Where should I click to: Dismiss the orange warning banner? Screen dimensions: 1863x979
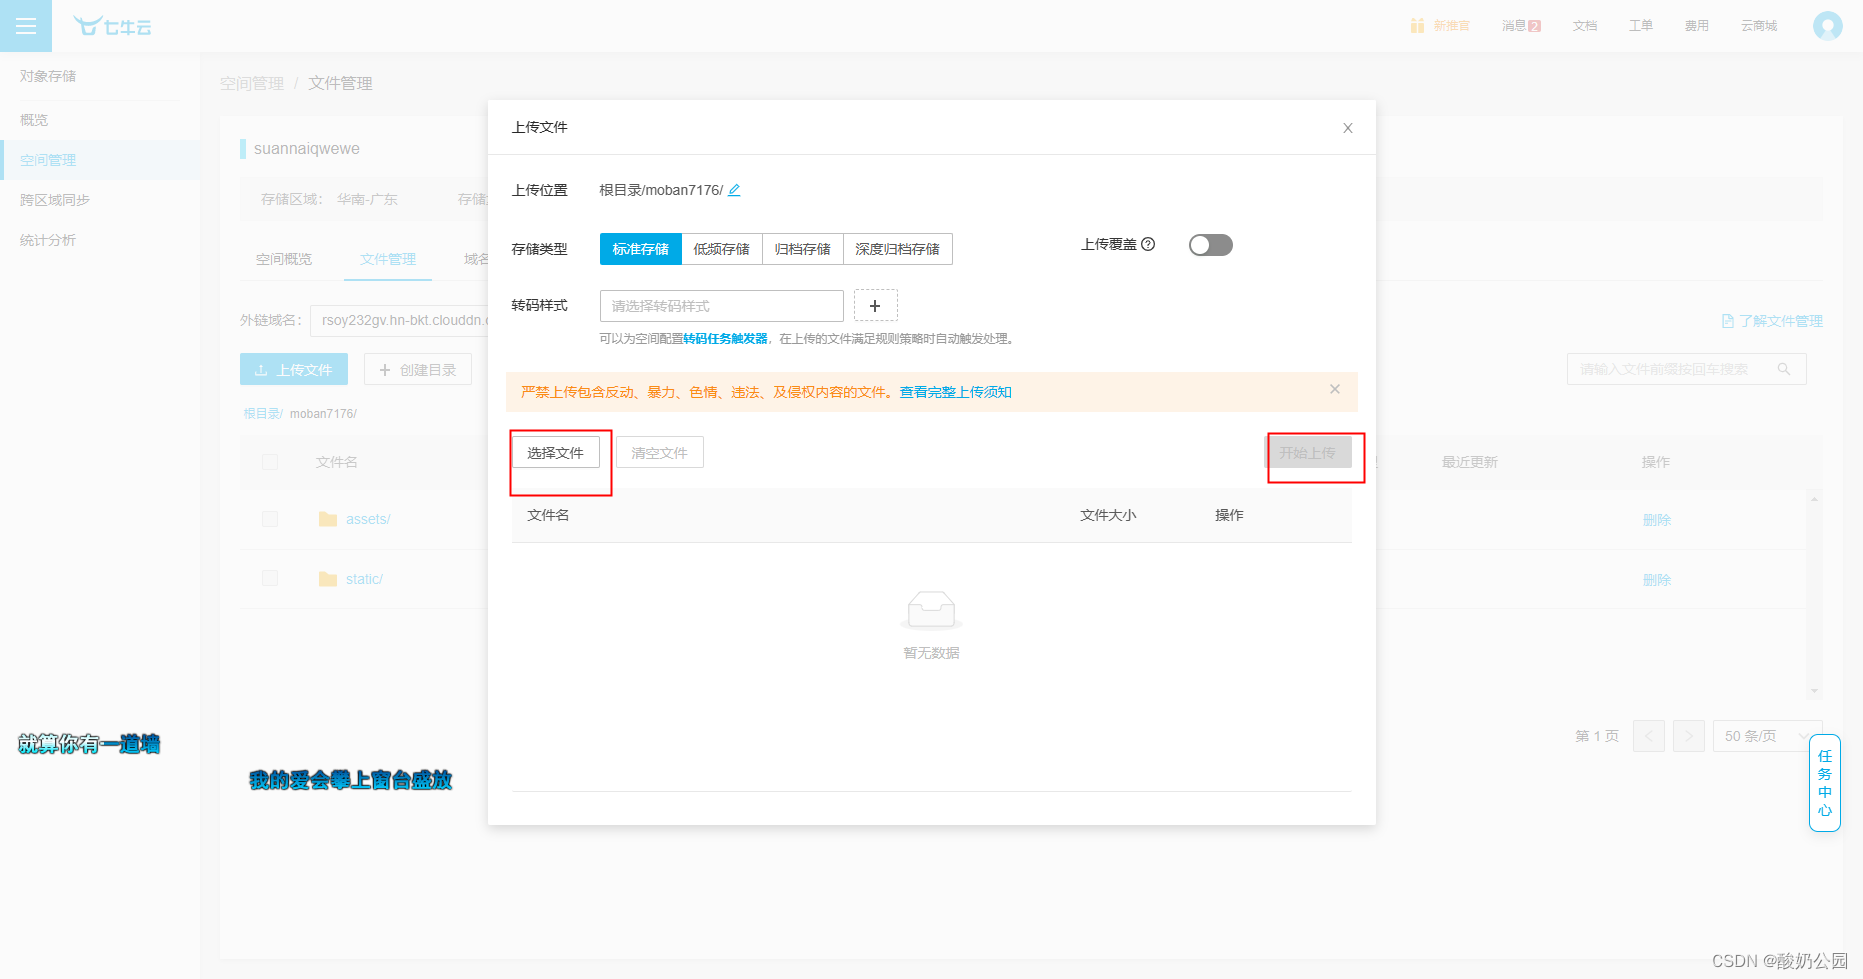(x=1334, y=390)
